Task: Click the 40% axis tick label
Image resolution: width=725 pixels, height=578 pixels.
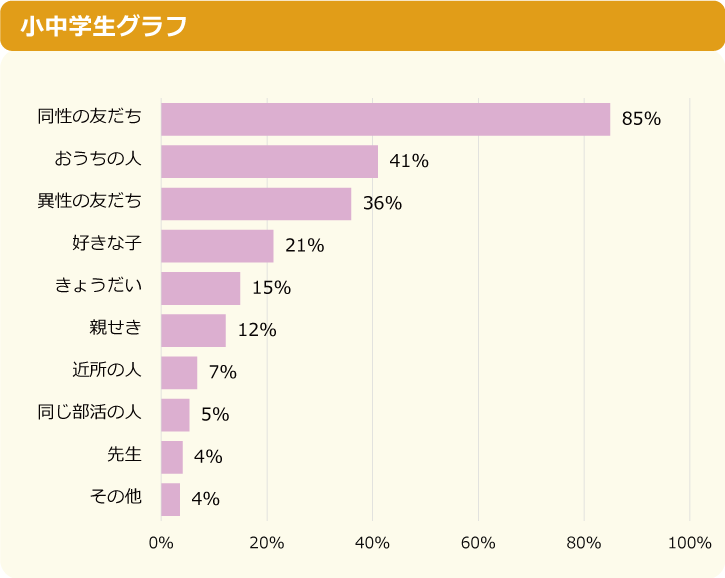Action: point(372,542)
